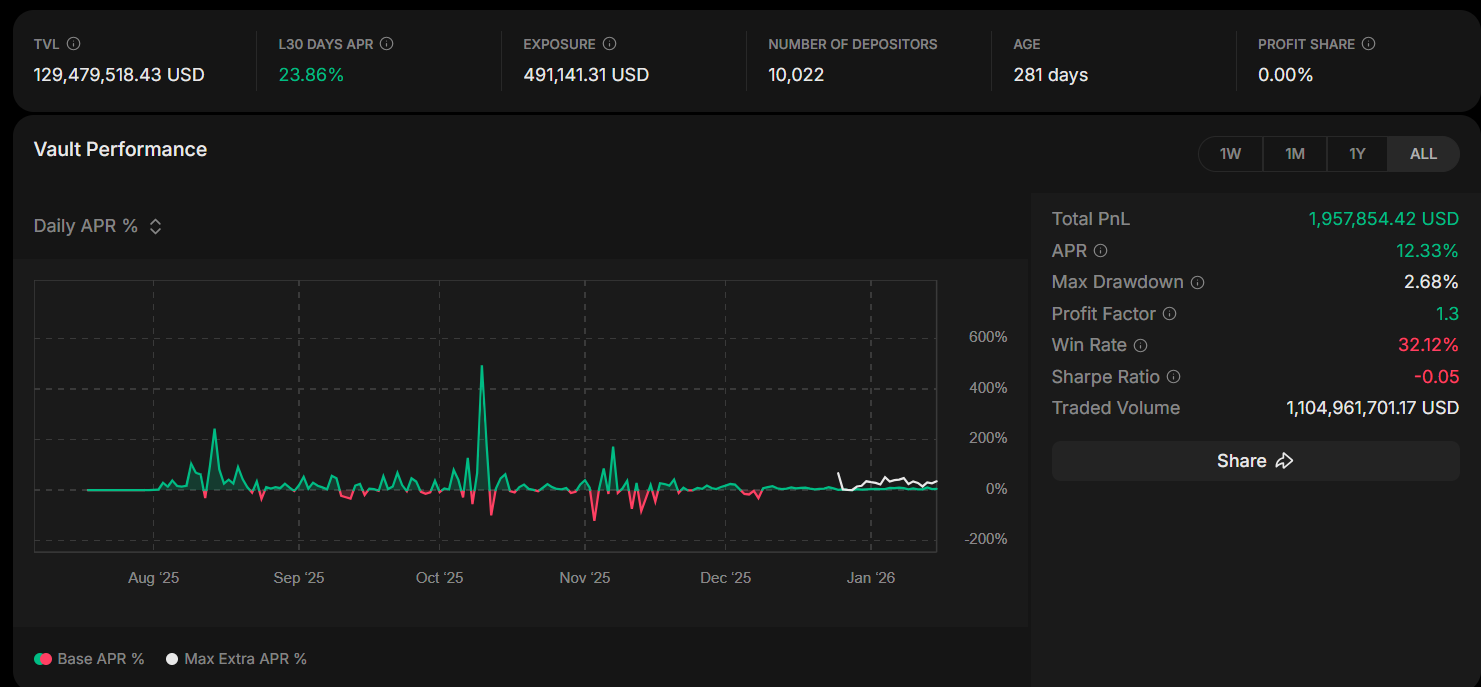Click the info icon beside L30 Days APR
The image size is (1481, 687).
(387, 44)
